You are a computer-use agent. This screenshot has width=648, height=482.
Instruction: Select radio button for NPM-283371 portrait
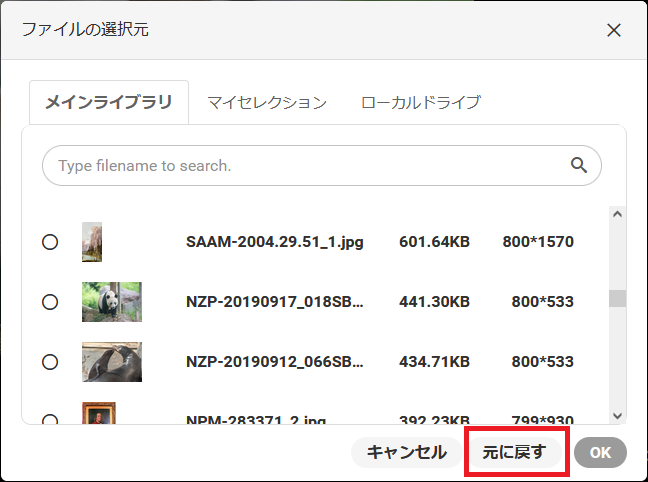50,420
